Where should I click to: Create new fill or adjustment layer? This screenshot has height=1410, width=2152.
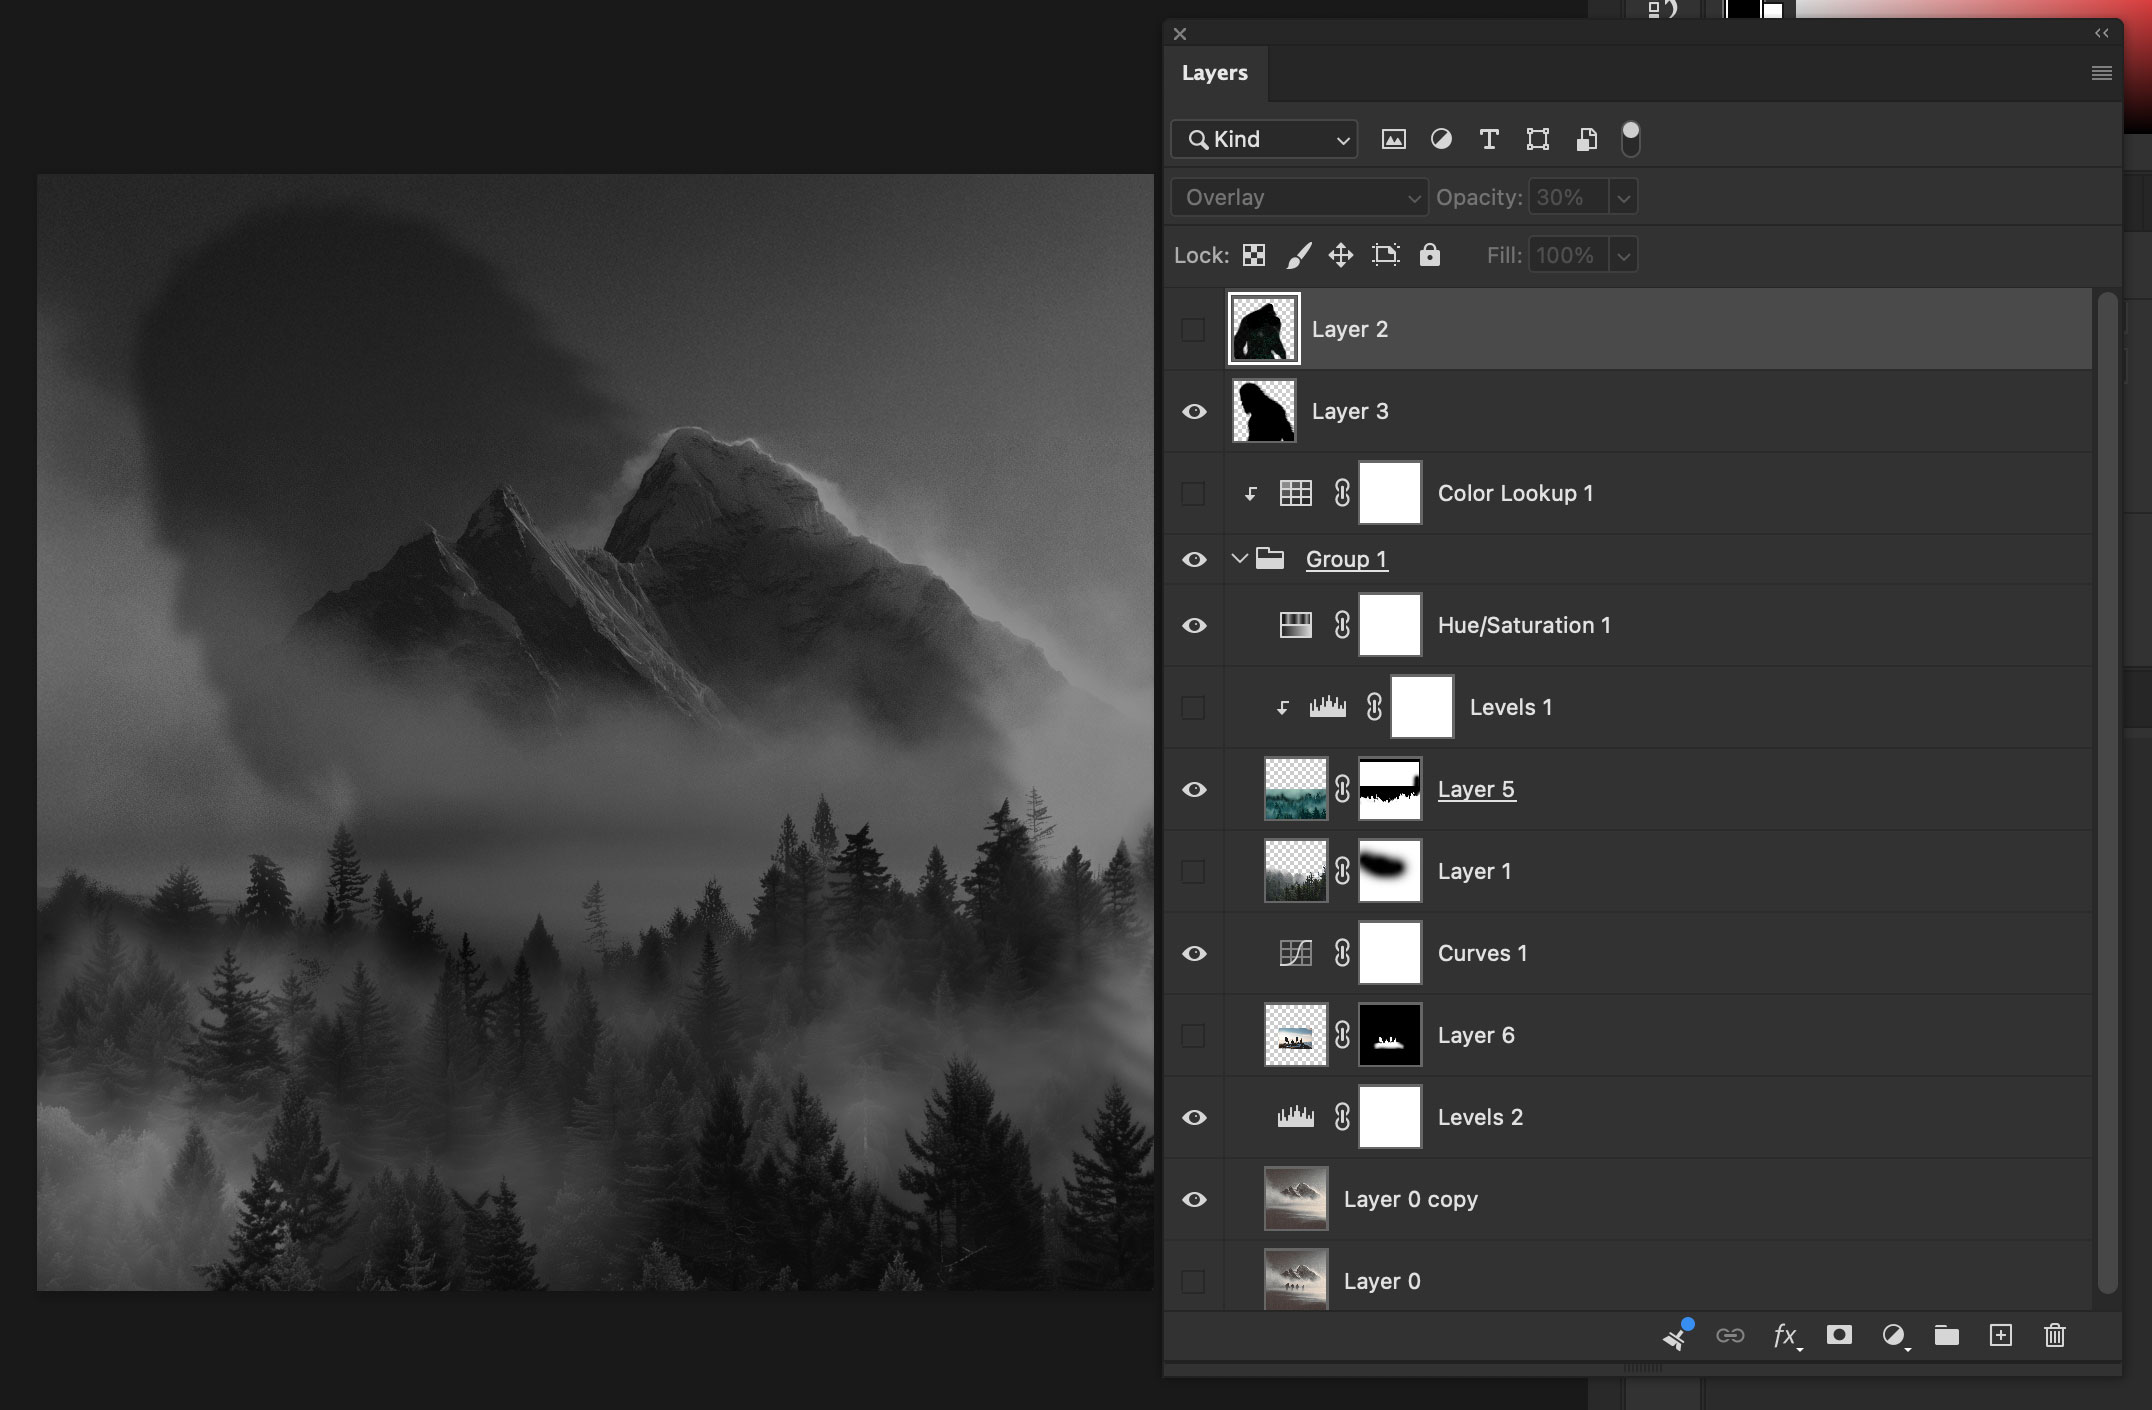pyautogui.click(x=1894, y=1336)
